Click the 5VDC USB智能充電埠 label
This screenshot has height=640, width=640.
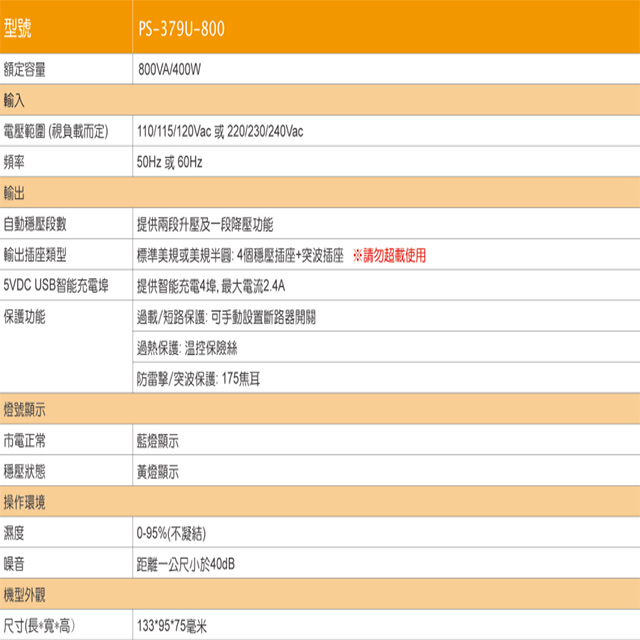pyautogui.click(x=56, y=285)
